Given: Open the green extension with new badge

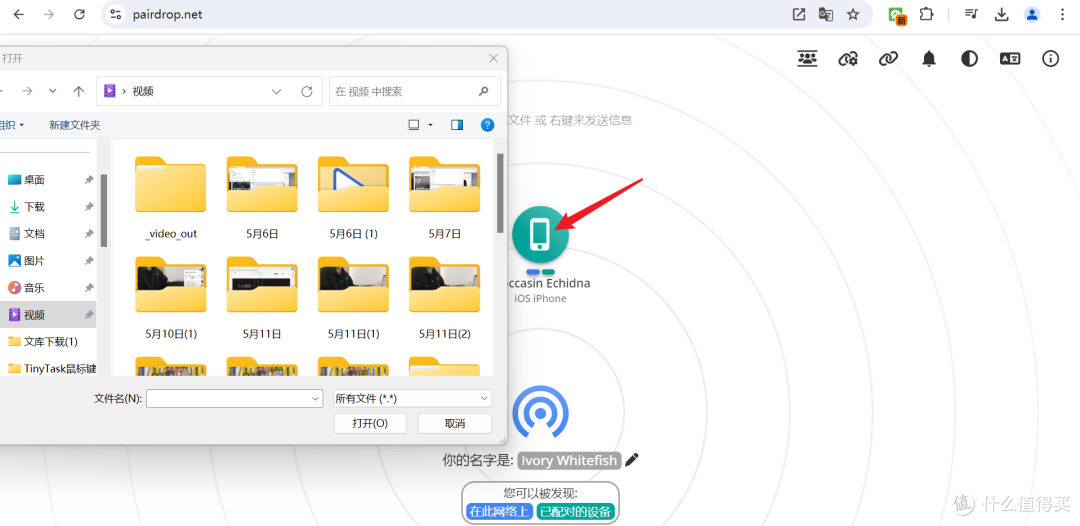Looking at the screenshot, I should pyautogui.click(x=896, y=15).
